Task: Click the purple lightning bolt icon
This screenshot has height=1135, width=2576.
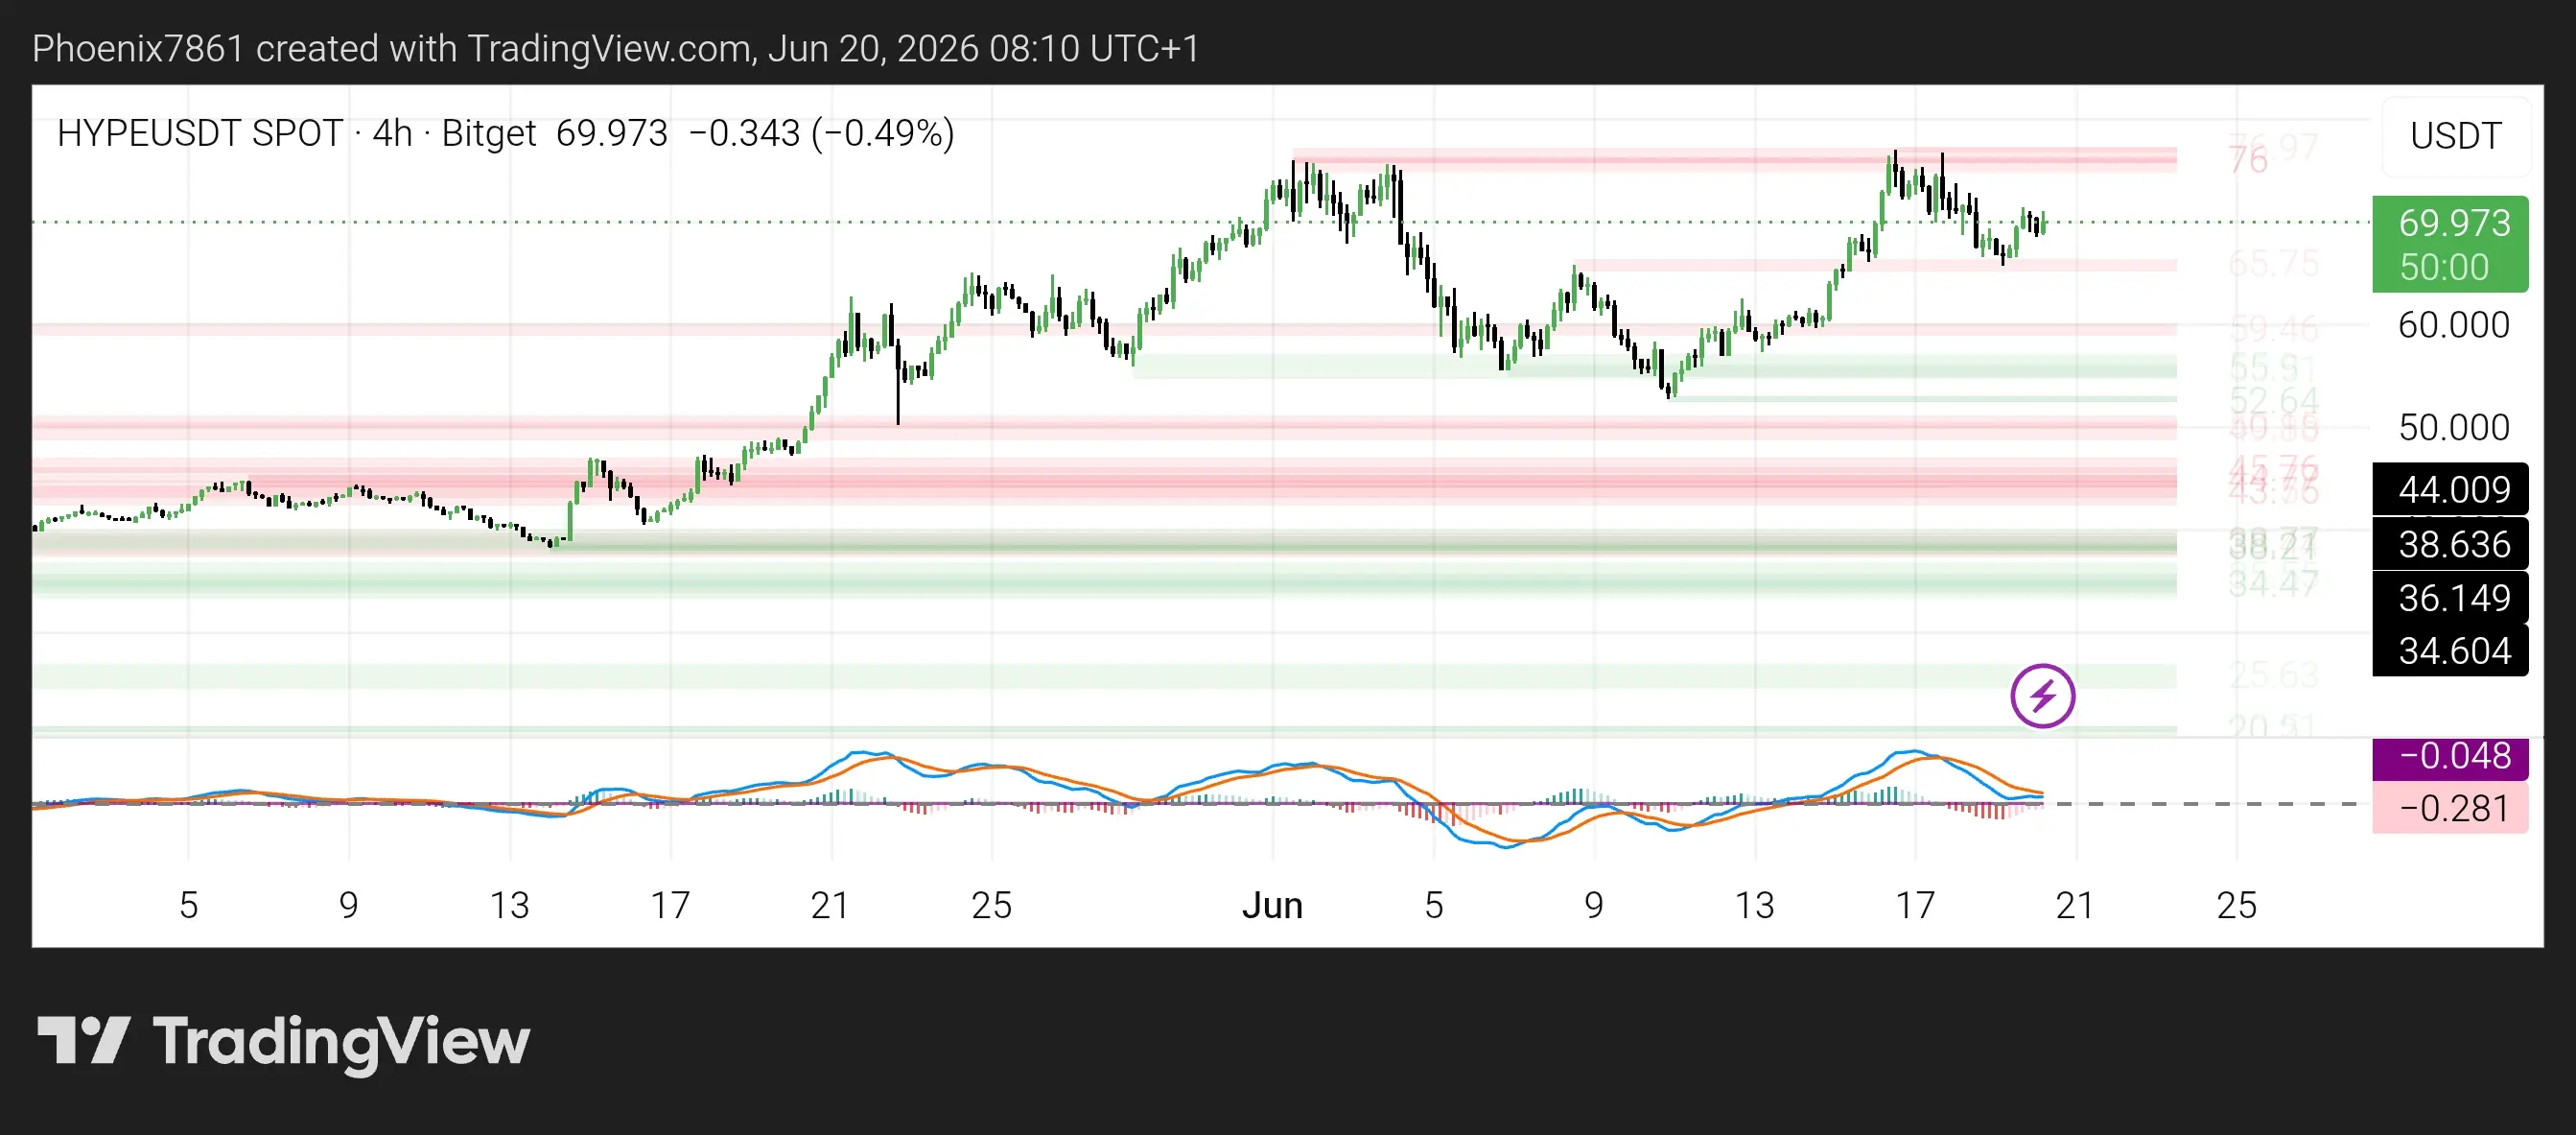Action: click(2042, 696)
